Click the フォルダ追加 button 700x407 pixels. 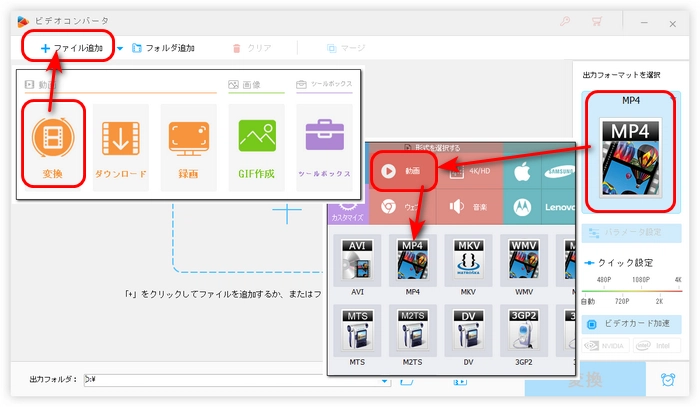[164, 48]
